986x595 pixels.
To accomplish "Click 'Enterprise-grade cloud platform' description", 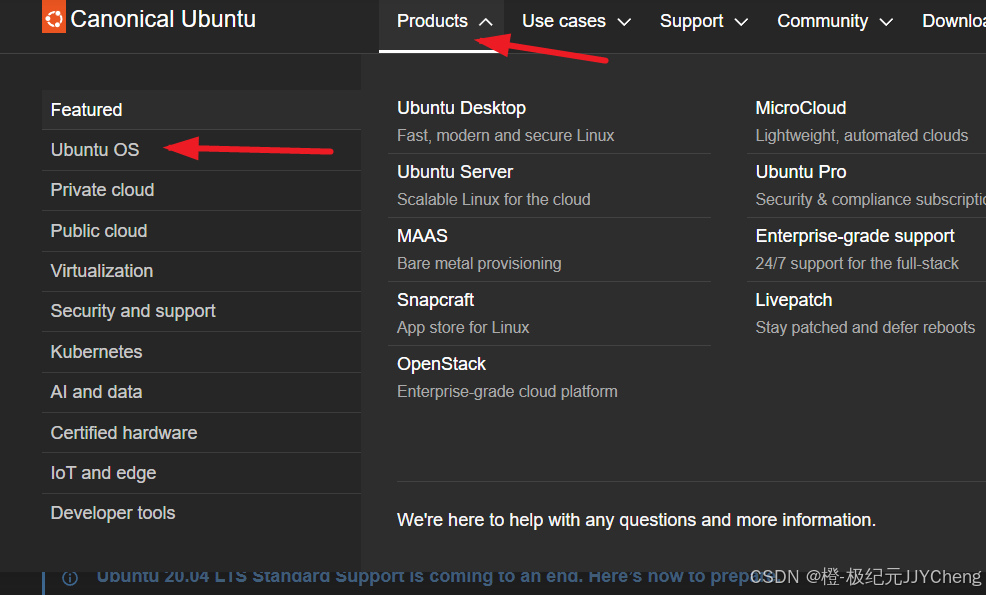I will (x=507, y=392).
